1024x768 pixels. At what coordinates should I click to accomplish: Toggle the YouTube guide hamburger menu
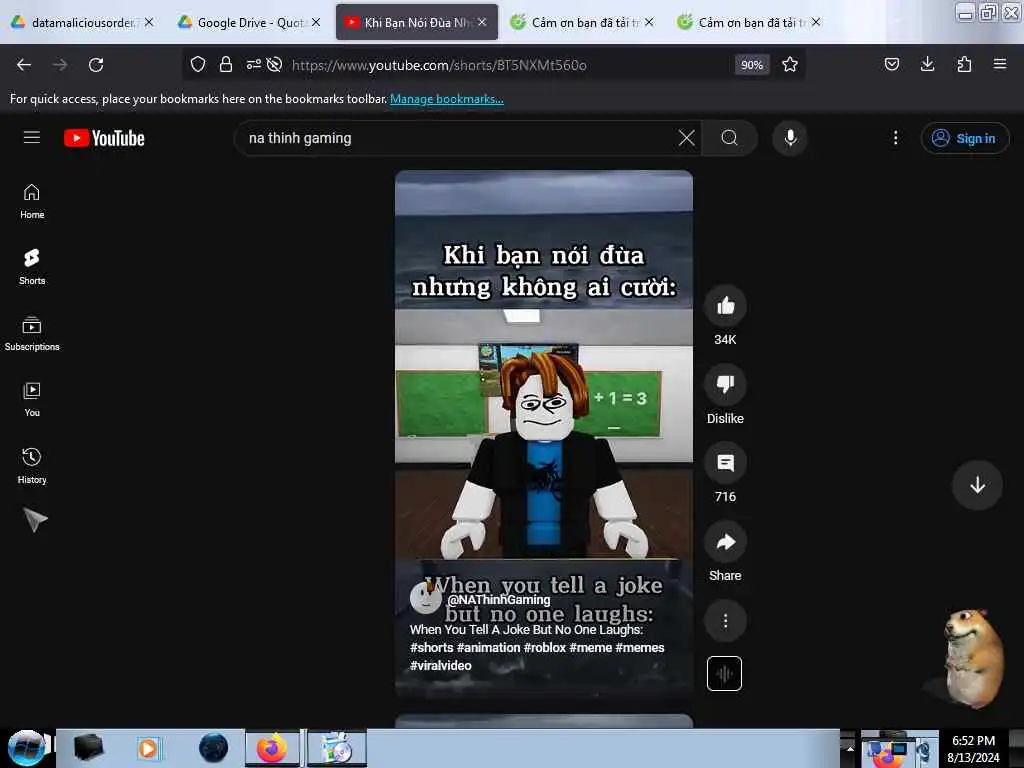click(32, 137)
